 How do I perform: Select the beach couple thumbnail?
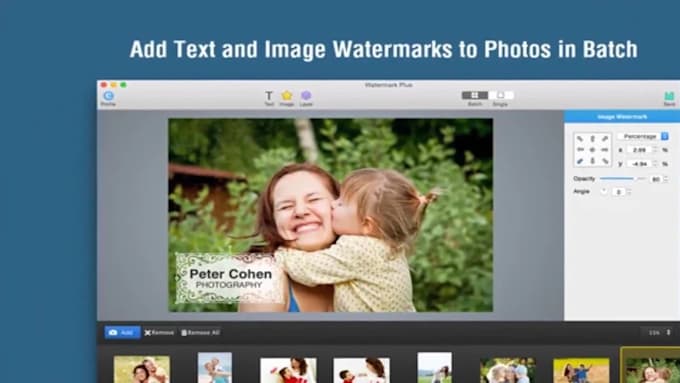(x=215, y=367)
